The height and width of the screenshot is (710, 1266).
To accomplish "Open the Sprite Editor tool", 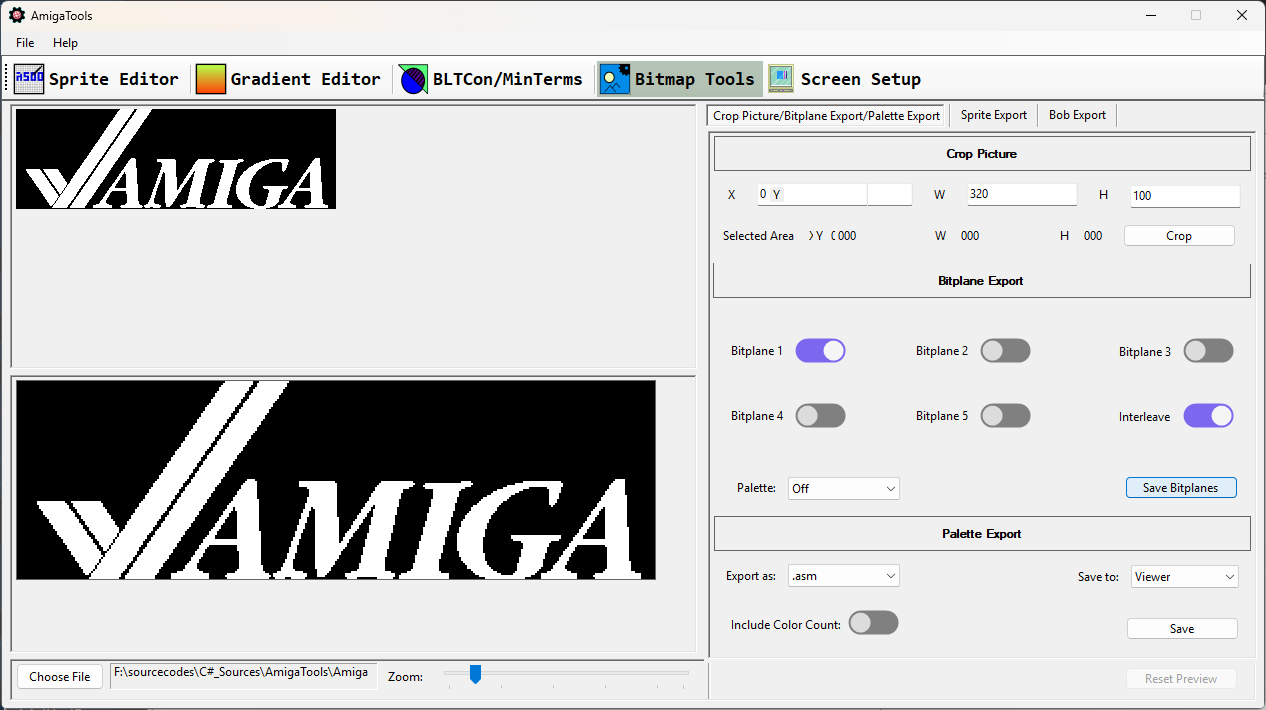I will (97, 79).
